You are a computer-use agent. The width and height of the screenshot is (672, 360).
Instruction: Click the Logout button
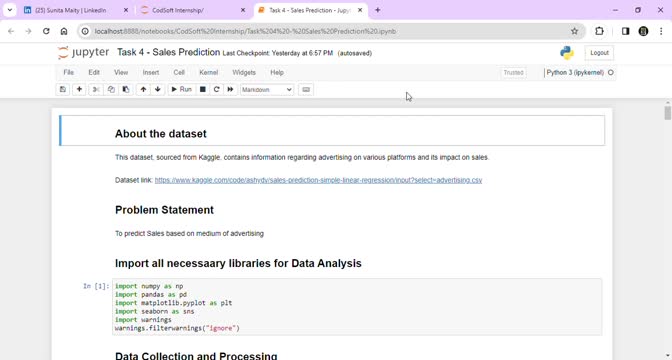[599, 53]
